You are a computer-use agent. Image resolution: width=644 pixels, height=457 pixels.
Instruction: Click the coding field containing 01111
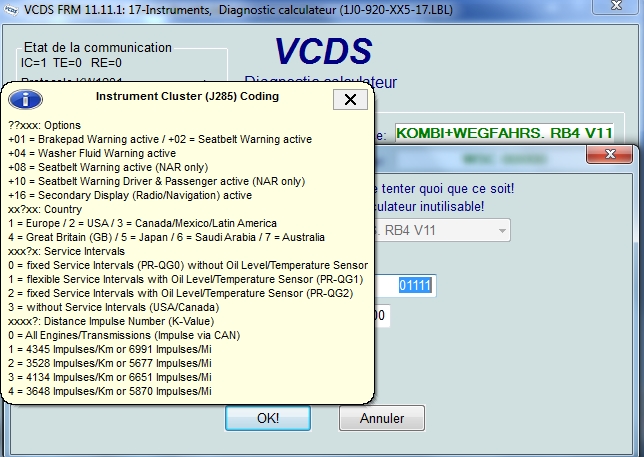point(405,286)
